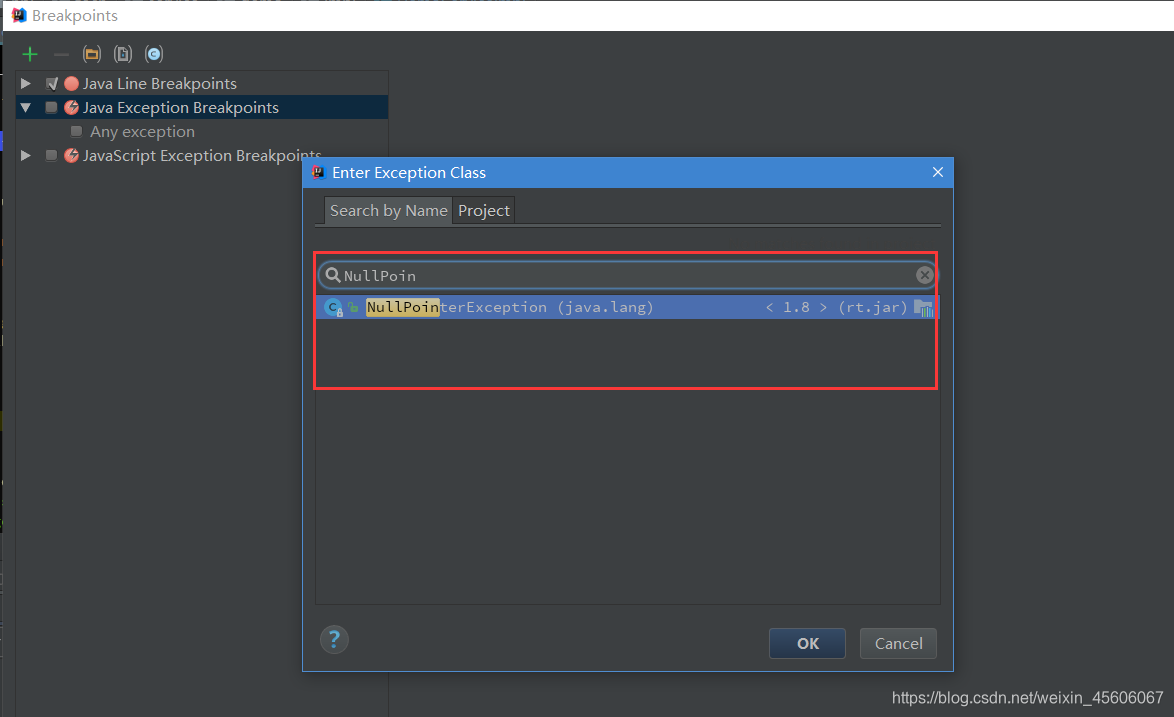The height and width of the screenshot is (717, 1174).
Task: Click the Java Line Breakpoints red dot icon
Action: 72,84
